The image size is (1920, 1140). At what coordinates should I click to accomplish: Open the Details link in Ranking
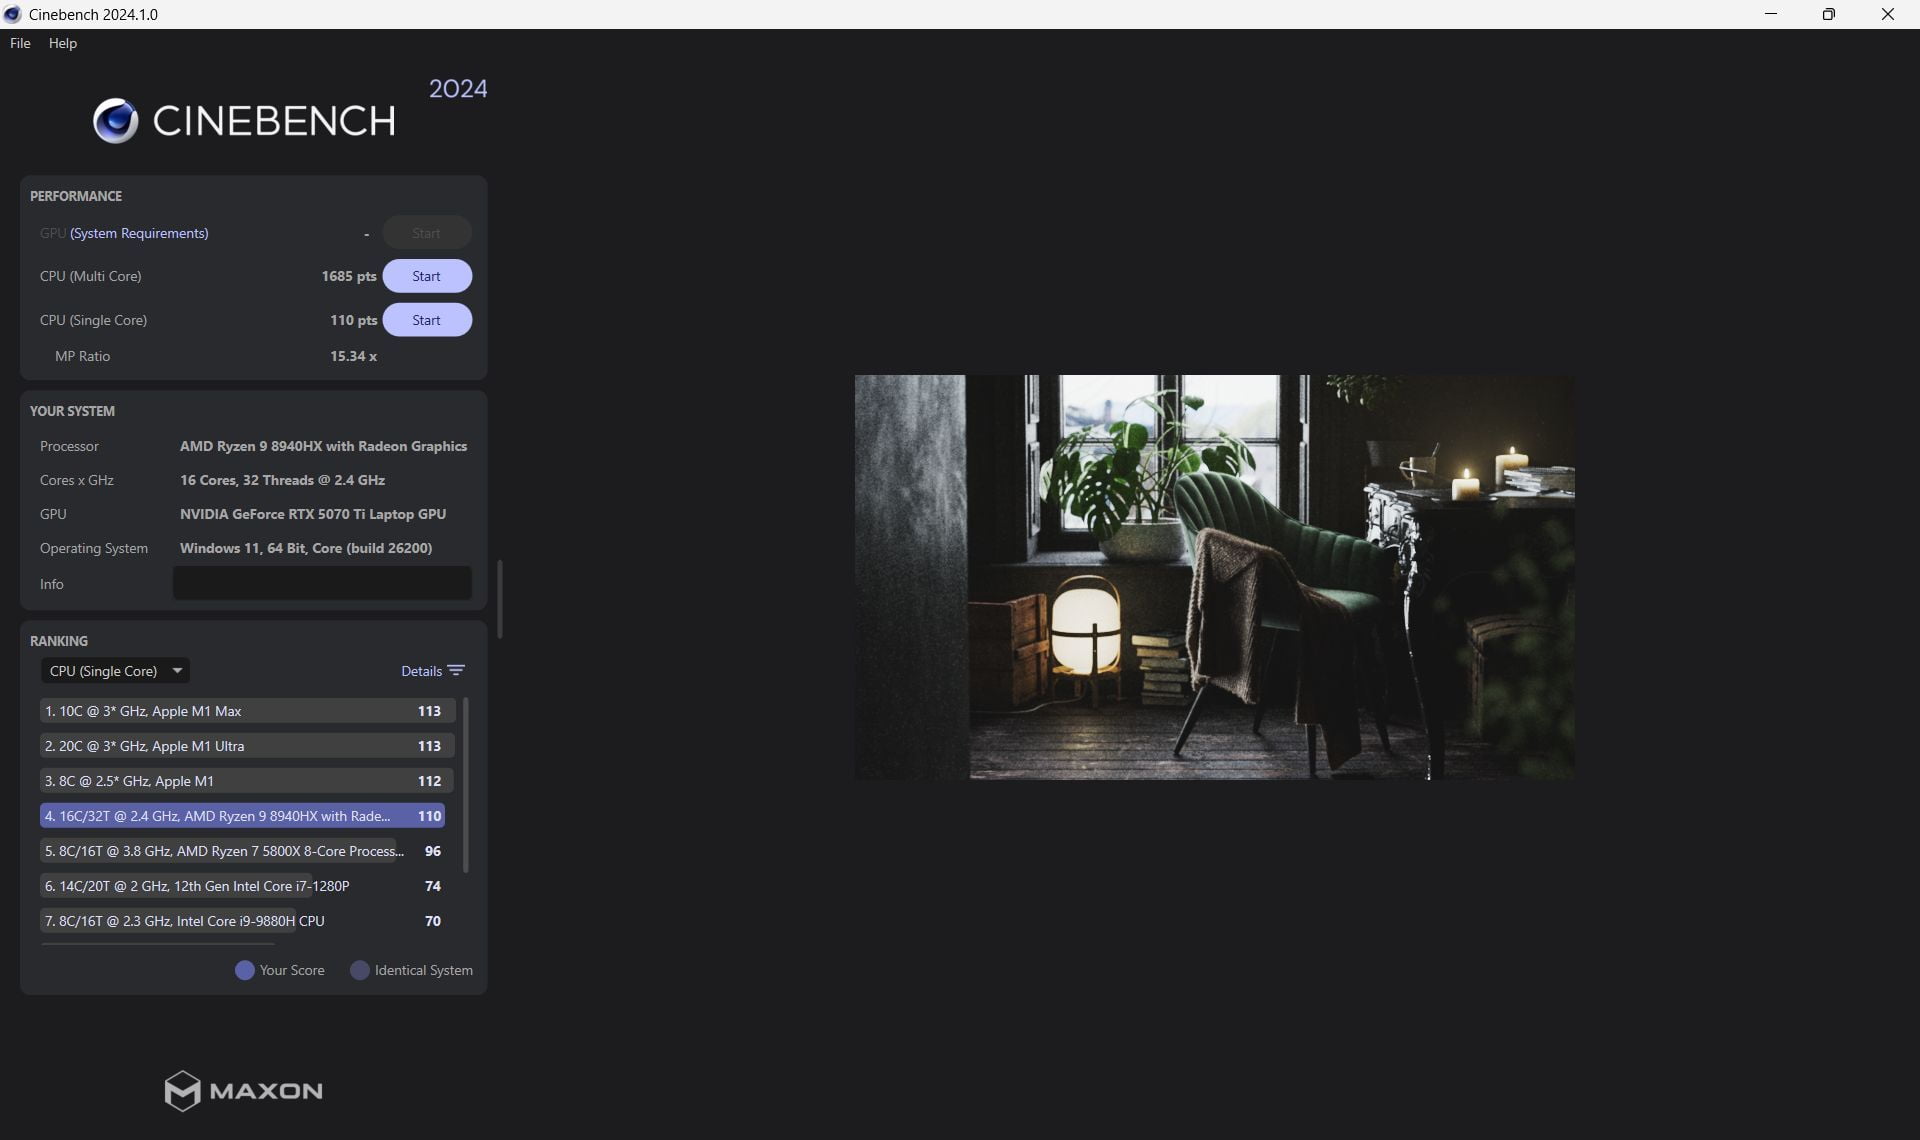pos(421,671)
